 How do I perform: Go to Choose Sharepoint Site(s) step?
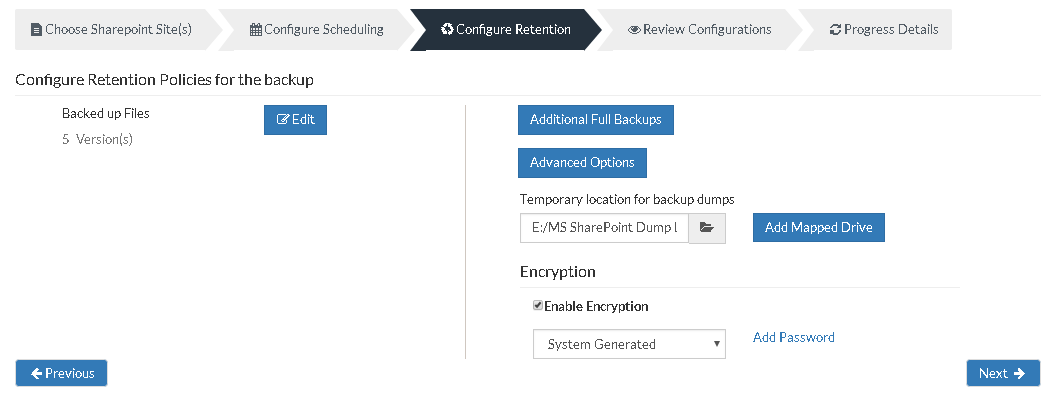coord(111,30)
